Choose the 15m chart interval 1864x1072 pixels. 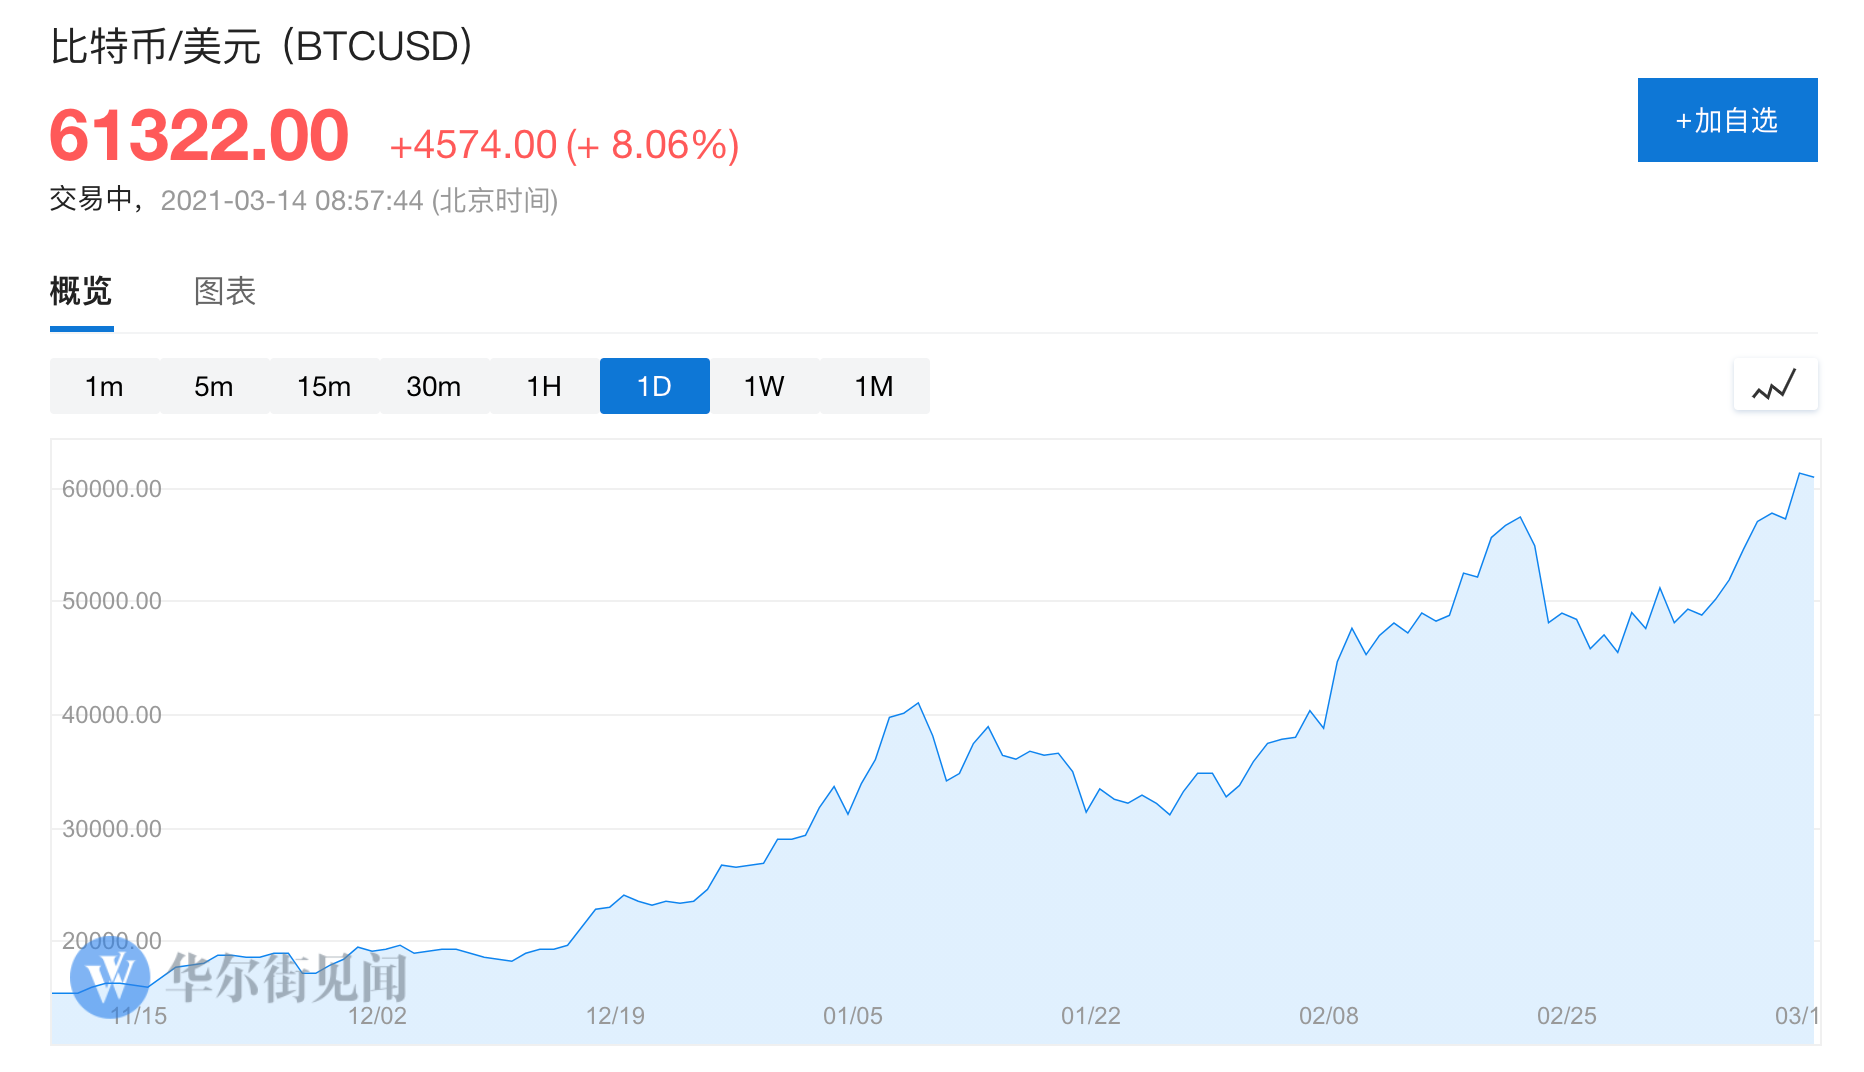pyautogui.click(x=324, y=386)
